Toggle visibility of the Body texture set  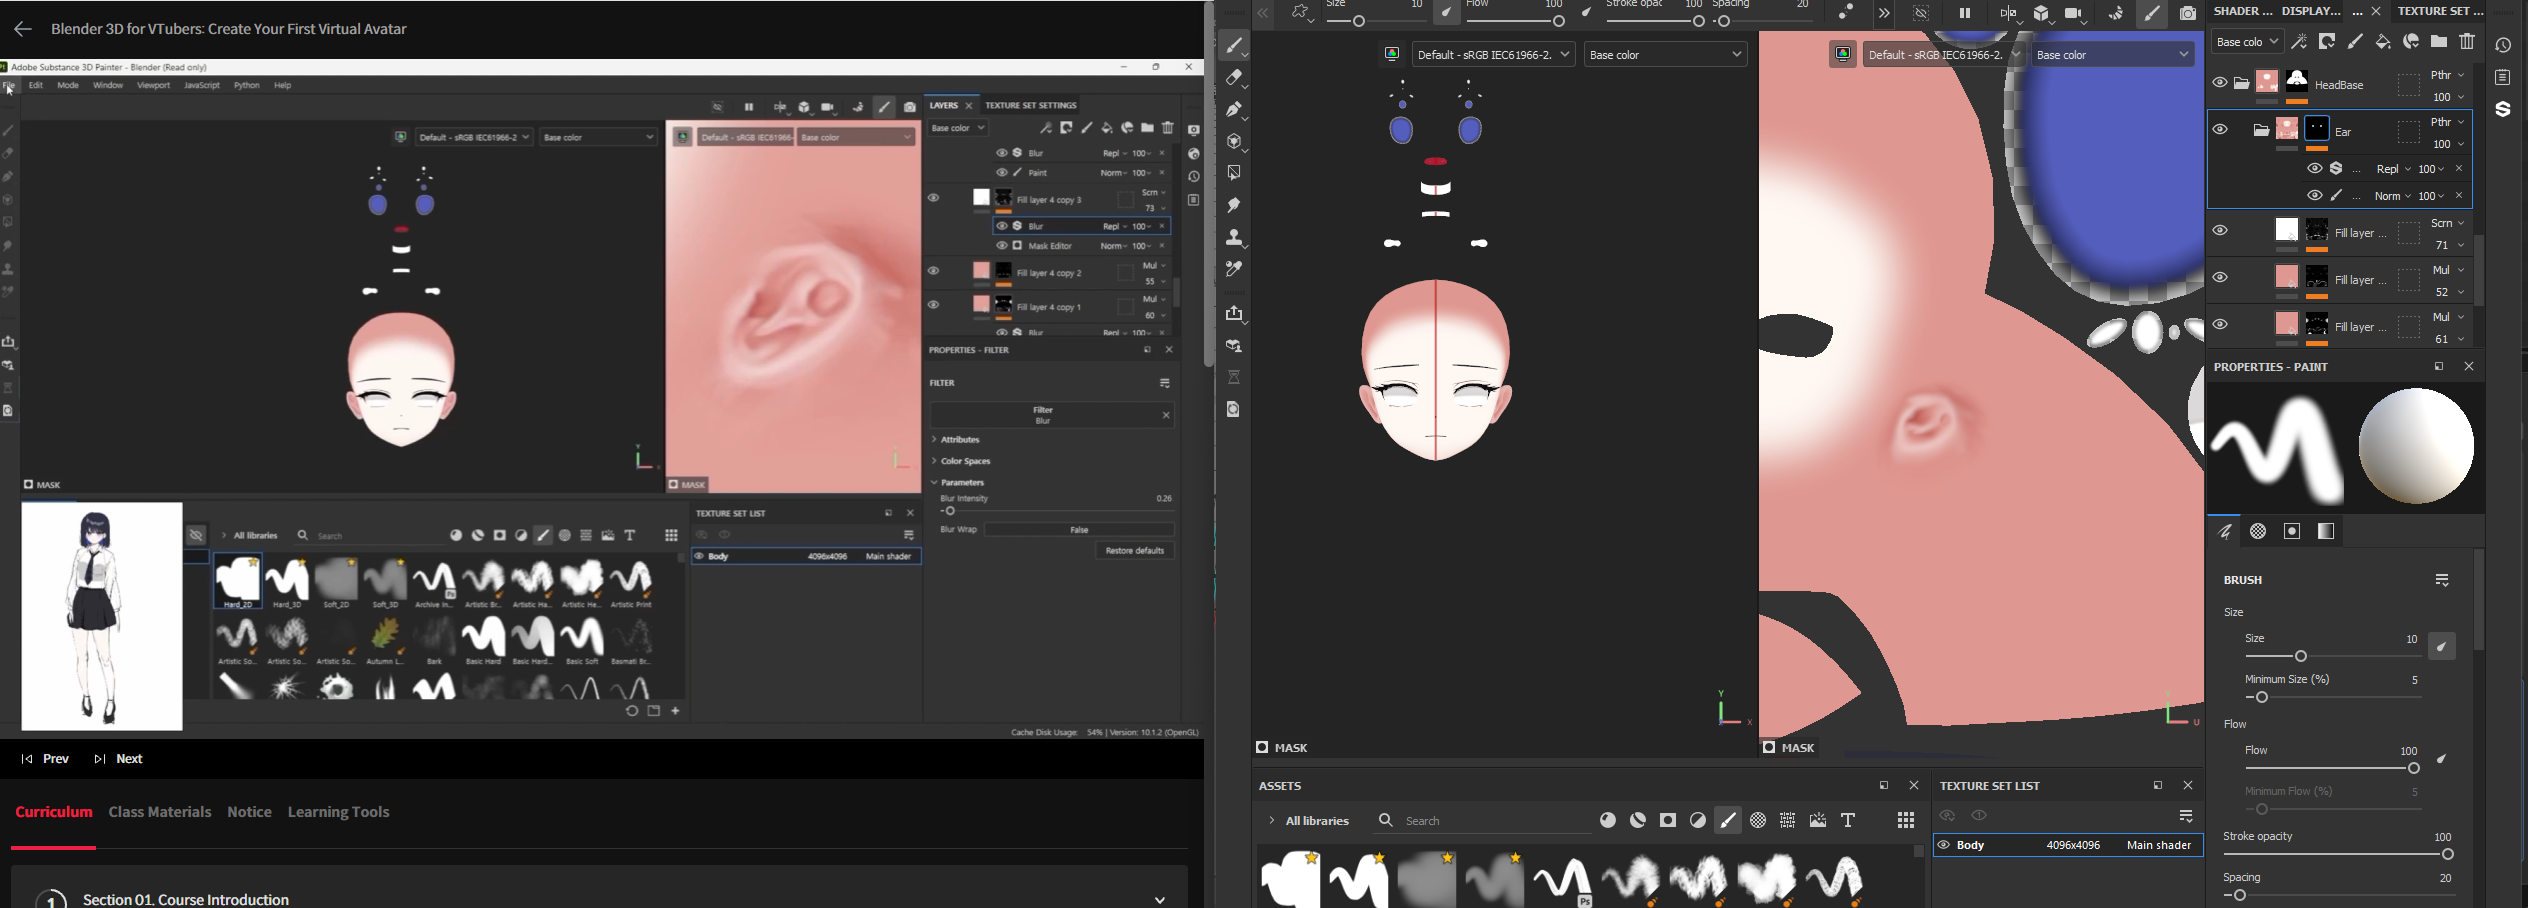coord(1944,845)
